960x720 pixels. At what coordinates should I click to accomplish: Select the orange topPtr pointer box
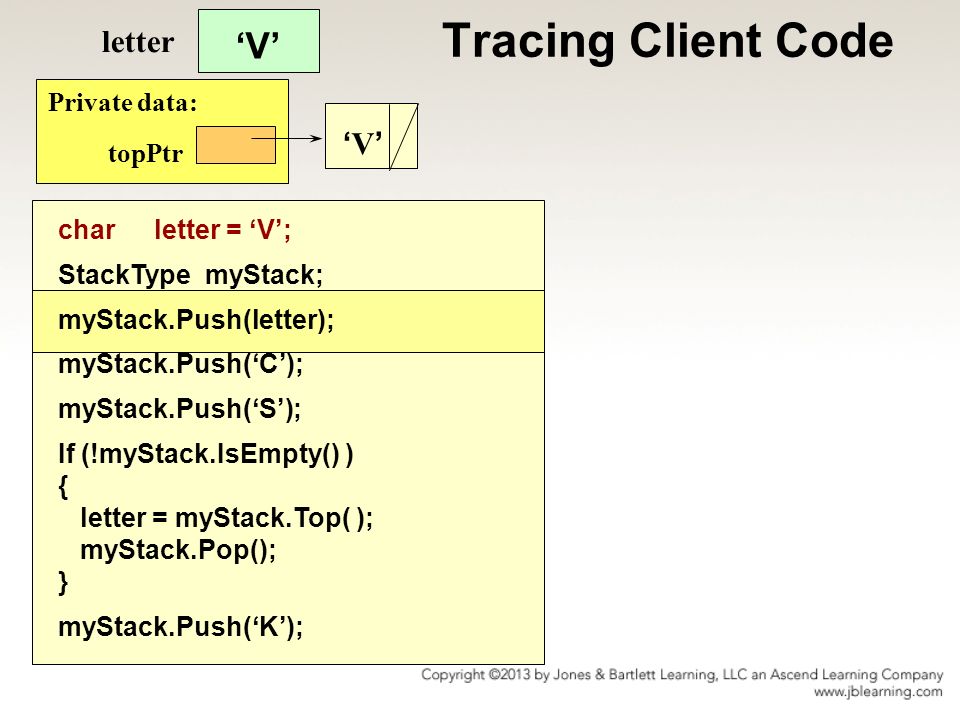236,145
